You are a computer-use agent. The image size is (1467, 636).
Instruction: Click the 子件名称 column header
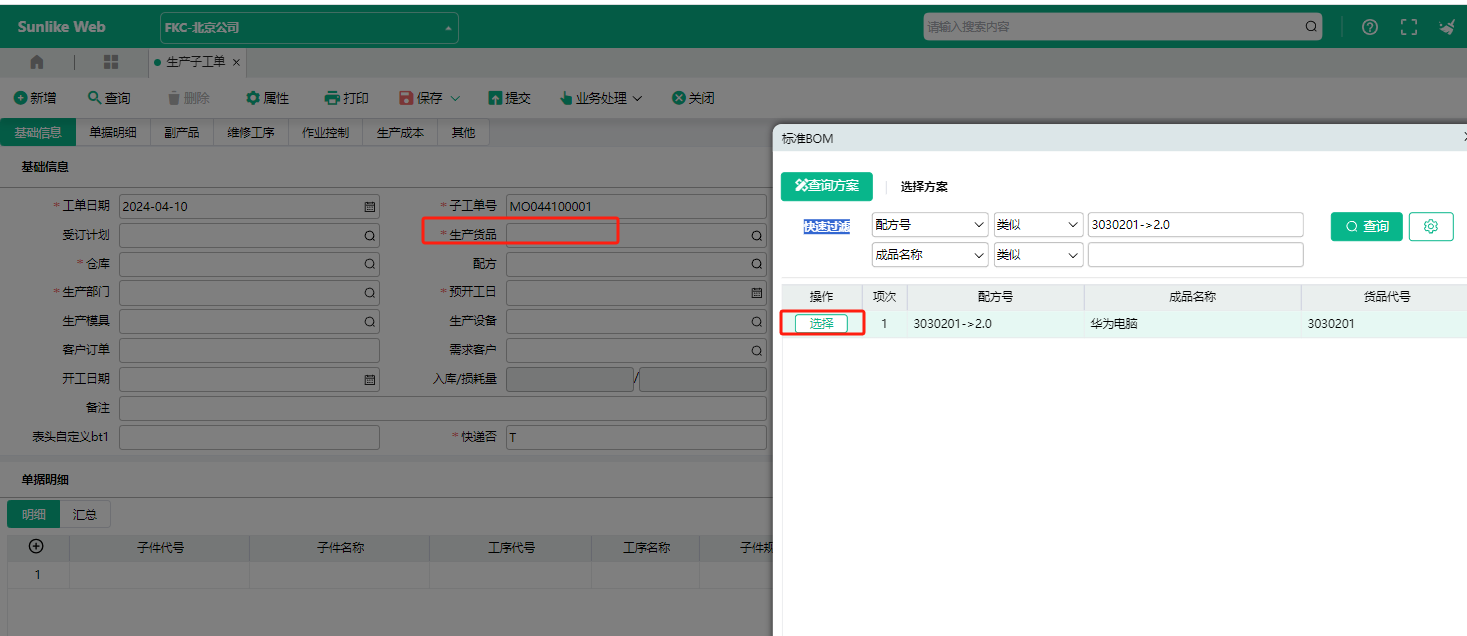[340, 548]
